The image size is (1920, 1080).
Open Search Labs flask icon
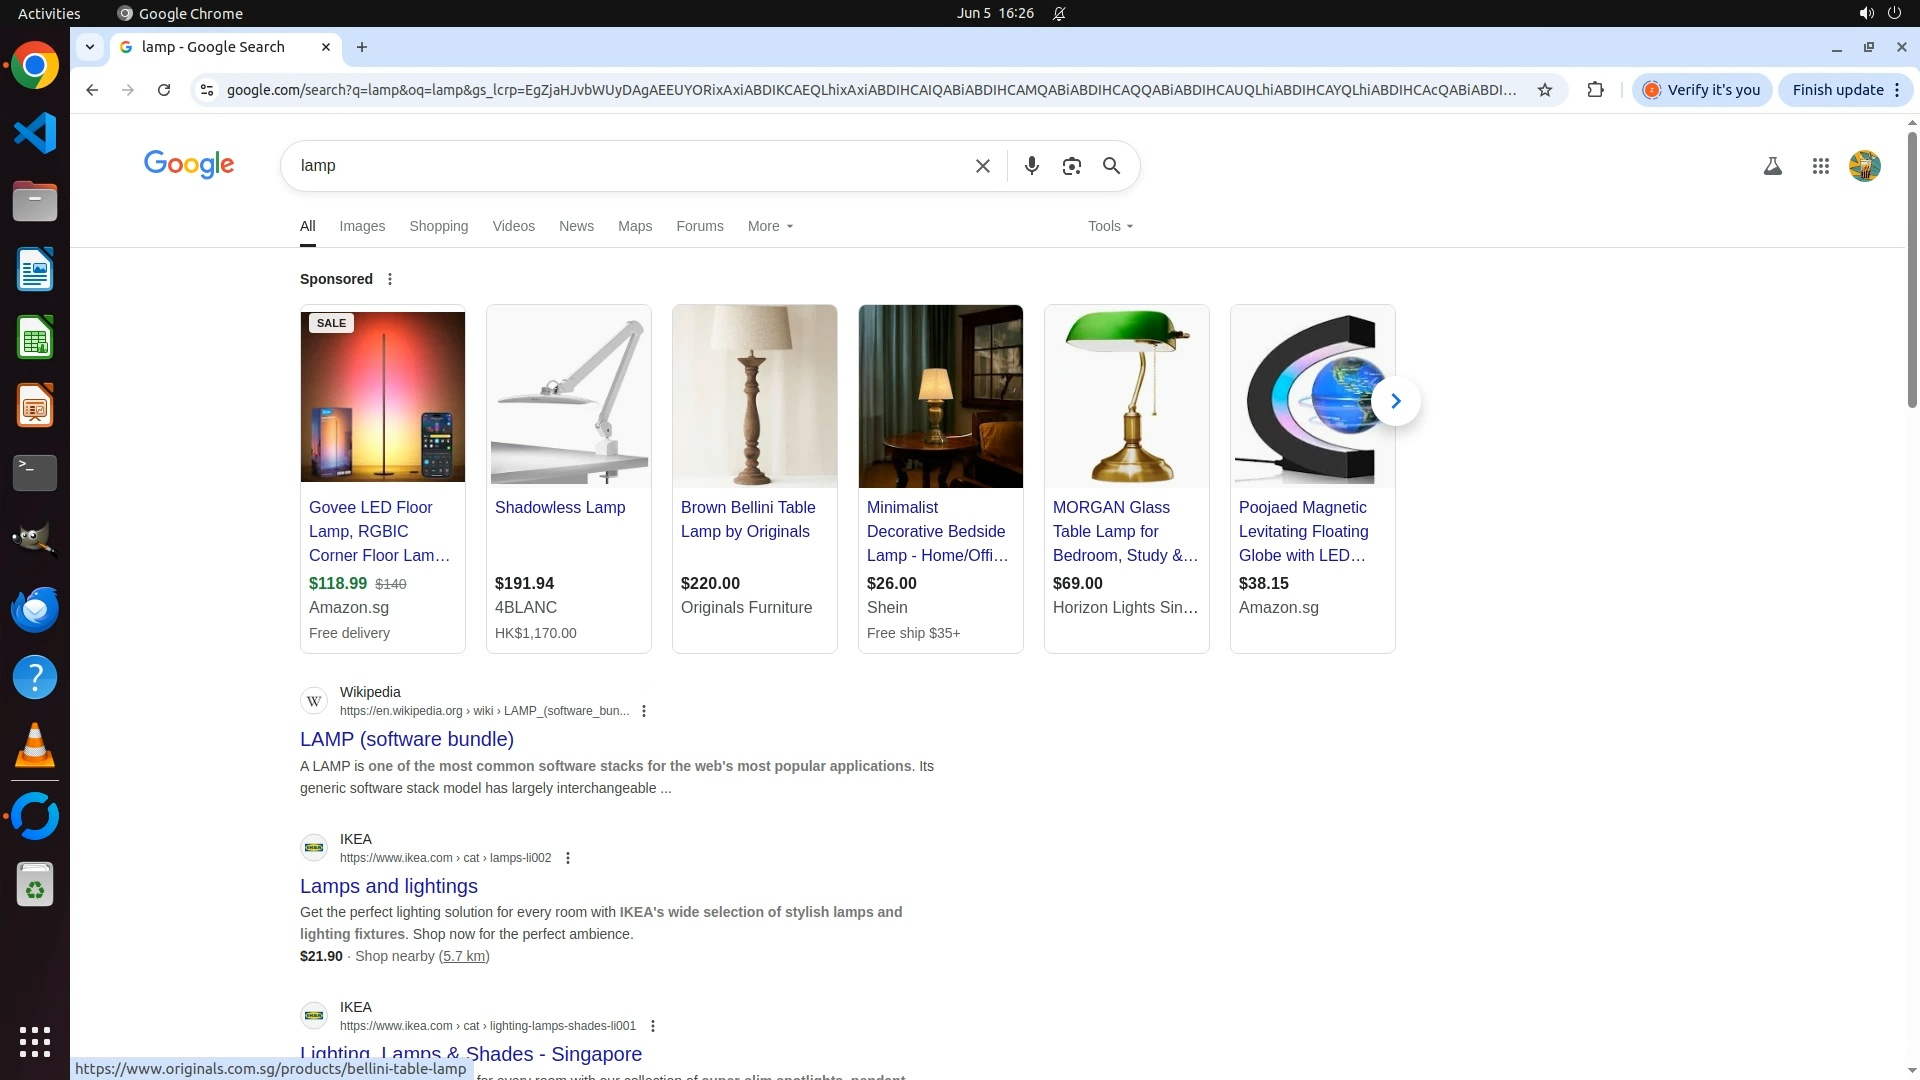point(1772,167)
